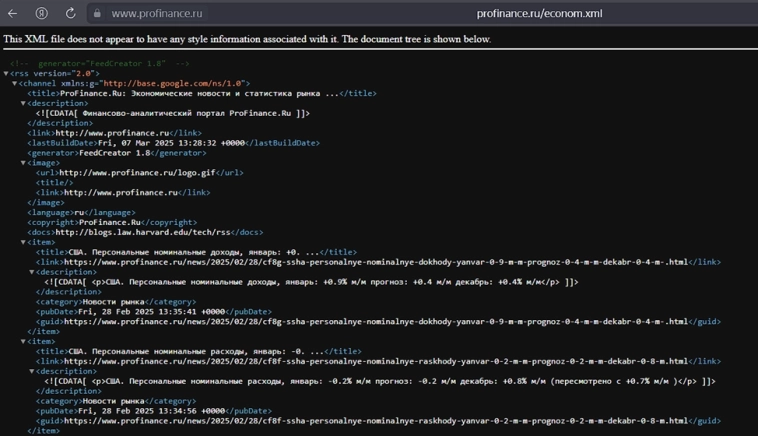Click the link inside the image node
The width and height of the screenshot is (758, 436).
[121, 192]
